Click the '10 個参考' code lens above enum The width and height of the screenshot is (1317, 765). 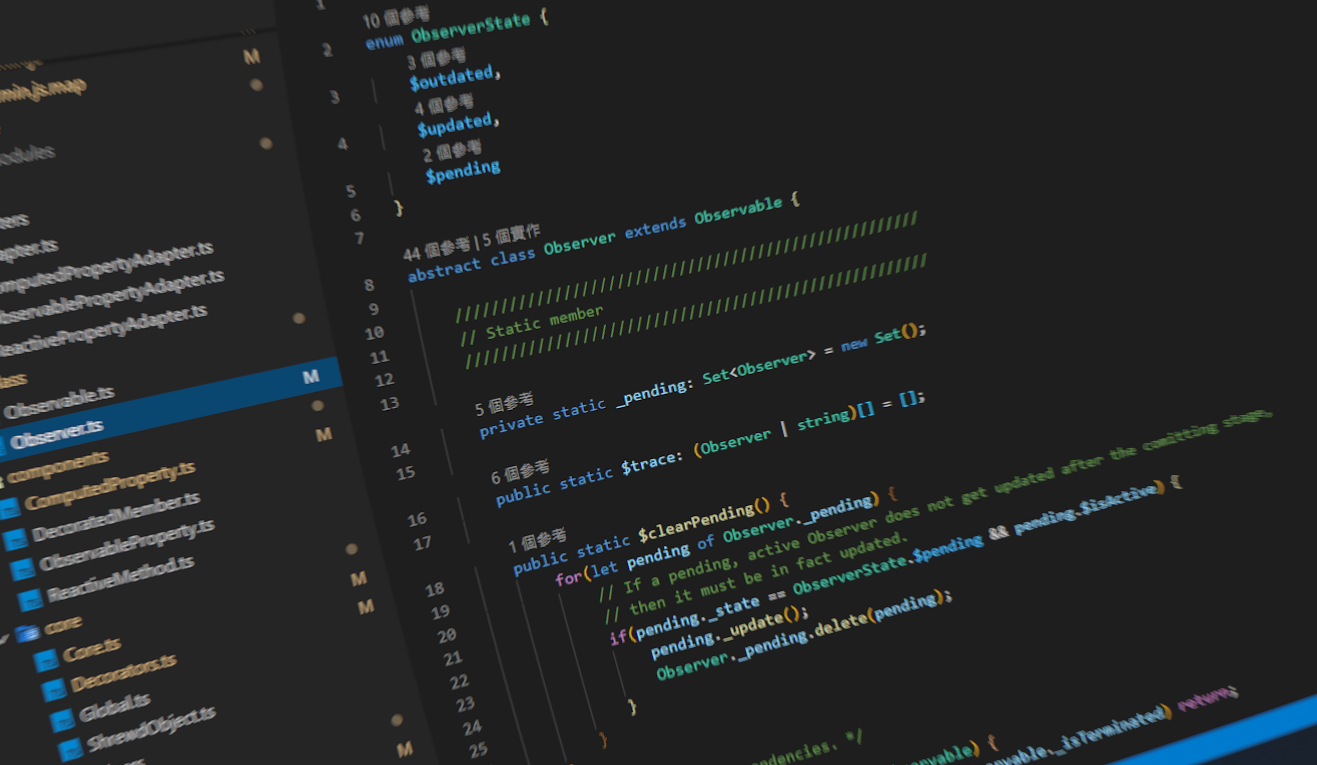[396, 17]
